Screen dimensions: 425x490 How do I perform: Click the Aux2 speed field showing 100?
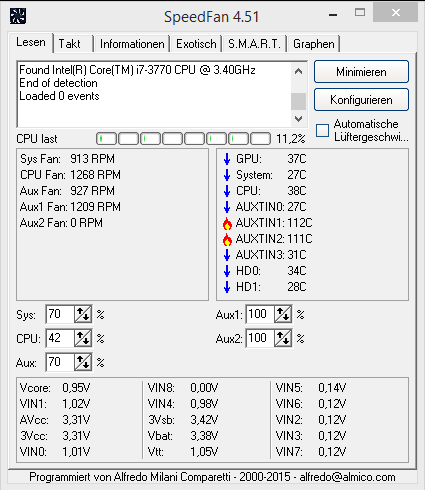pos(260,338)
